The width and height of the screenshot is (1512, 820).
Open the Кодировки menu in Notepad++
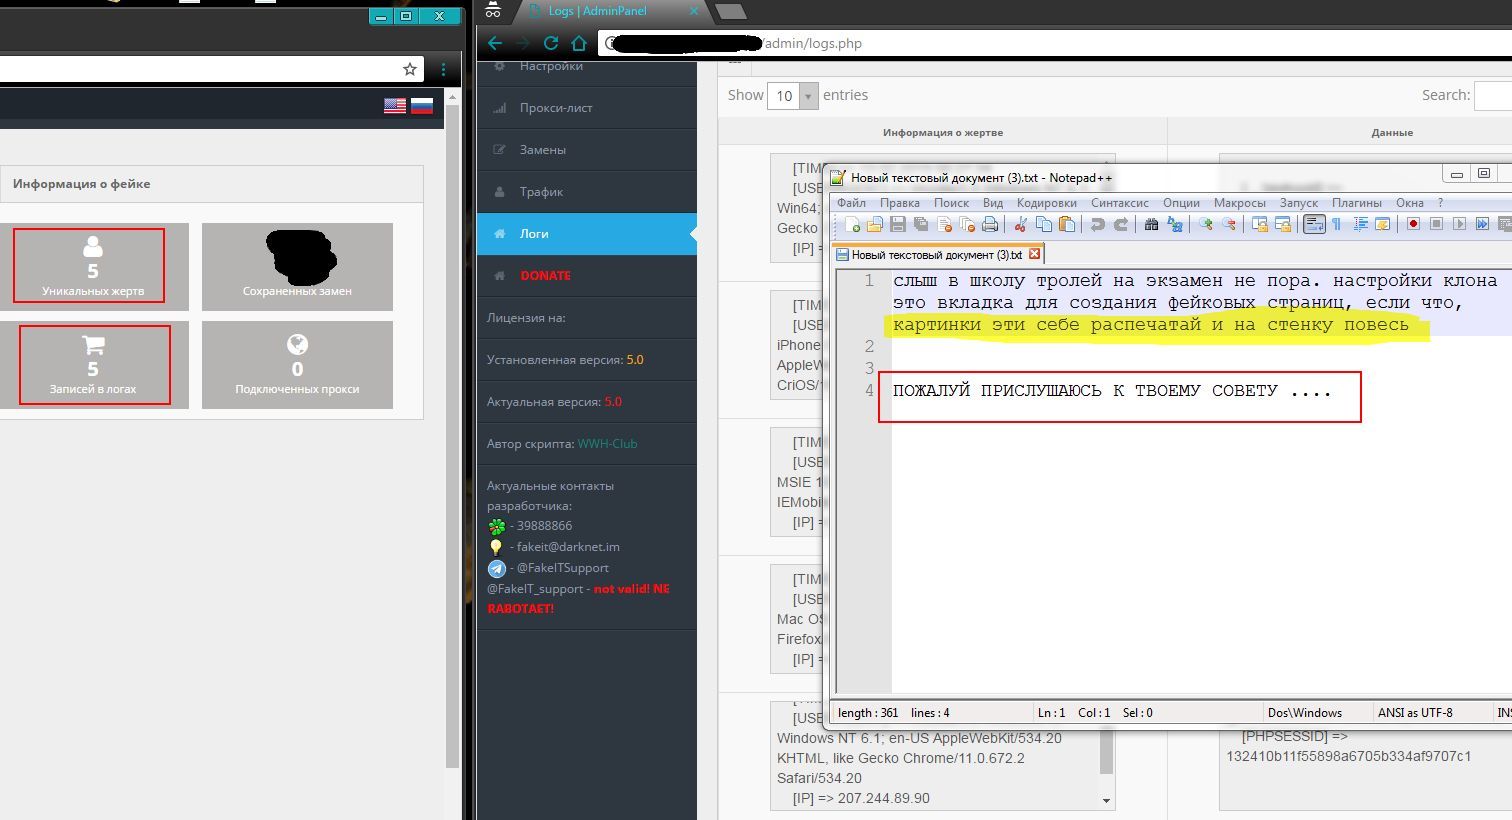pyautogui.click(x=1047, y=203)
